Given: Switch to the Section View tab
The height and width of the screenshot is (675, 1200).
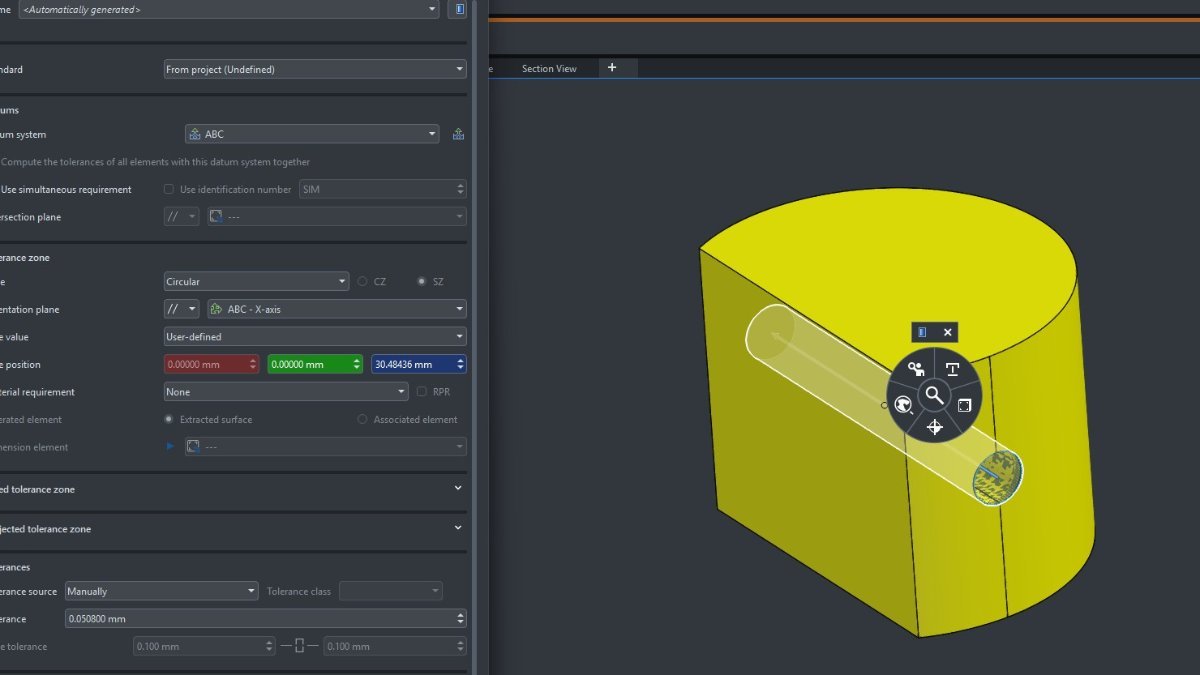Looking at the screenshot, I should coord(549,68).
